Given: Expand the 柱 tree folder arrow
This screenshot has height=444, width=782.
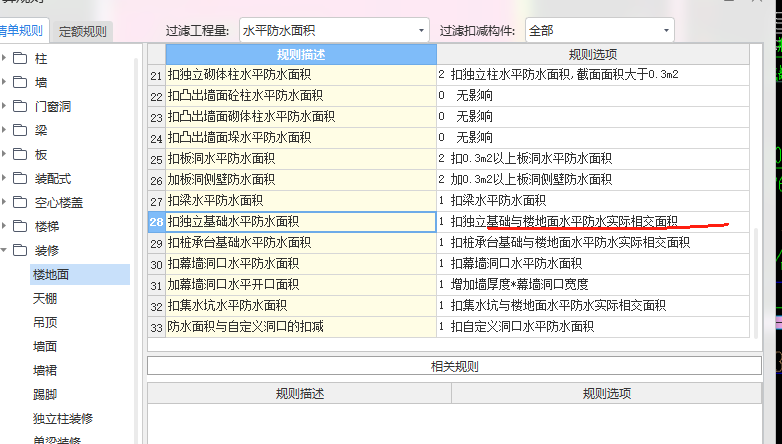Looking at the screenshot, I should click(x=3, y=58).
